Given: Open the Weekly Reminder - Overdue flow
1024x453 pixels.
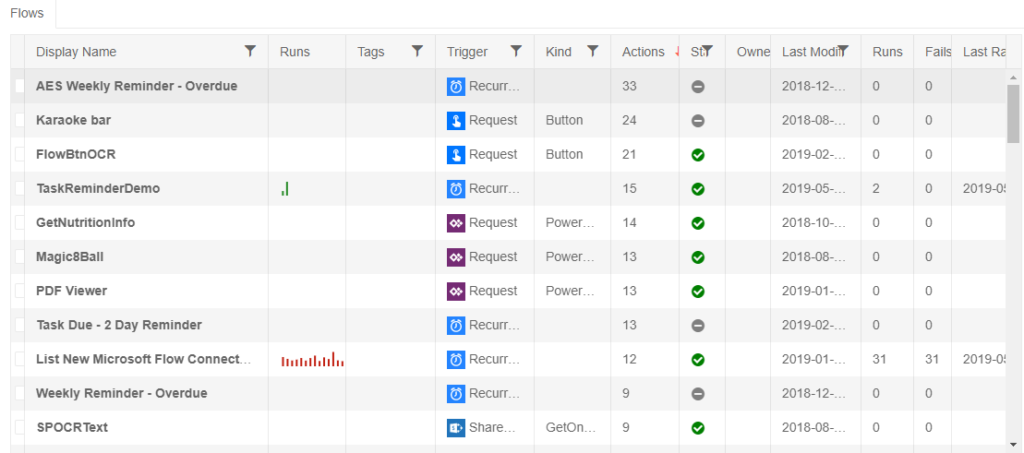Looking at the screenshot, I should tap(121, 393).
